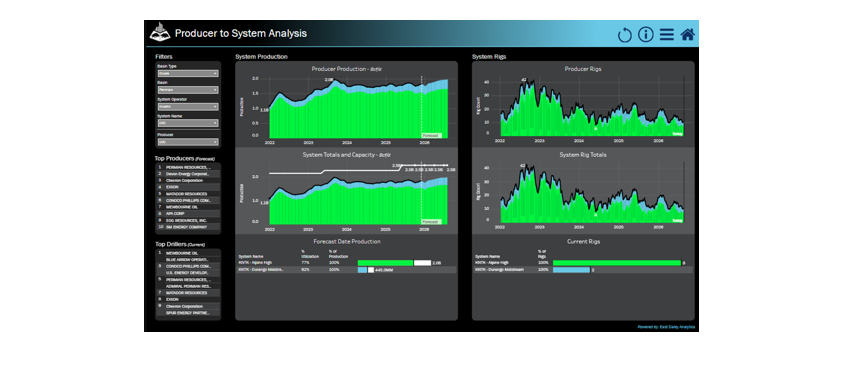This screenshot has height=367, width=859.
Task: Open the Basin Type dropdown
Action: point(188,73)
